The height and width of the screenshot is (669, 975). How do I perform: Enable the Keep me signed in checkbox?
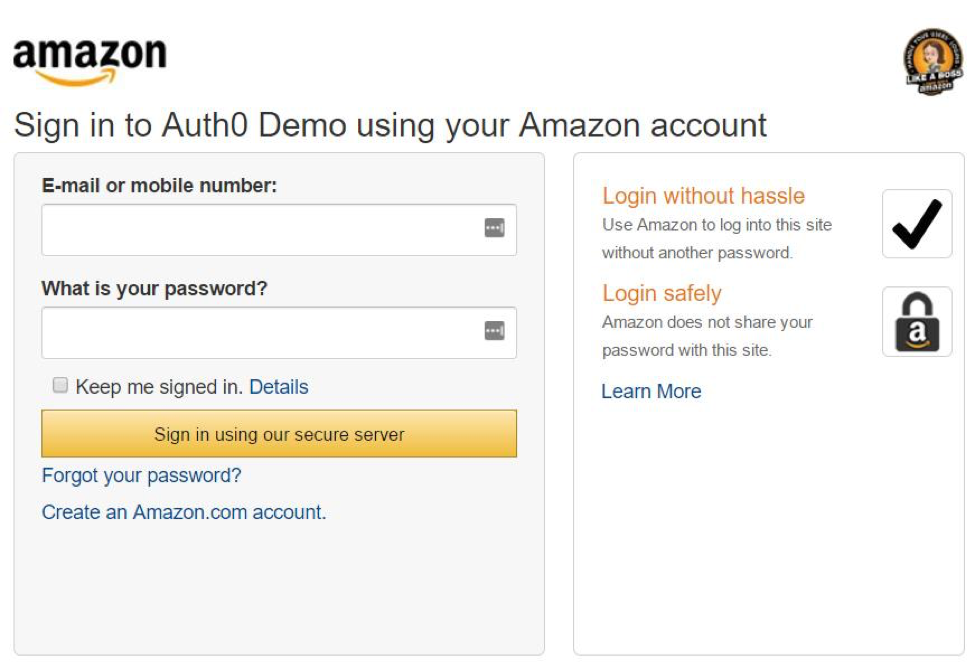click(x=60, y=385)
